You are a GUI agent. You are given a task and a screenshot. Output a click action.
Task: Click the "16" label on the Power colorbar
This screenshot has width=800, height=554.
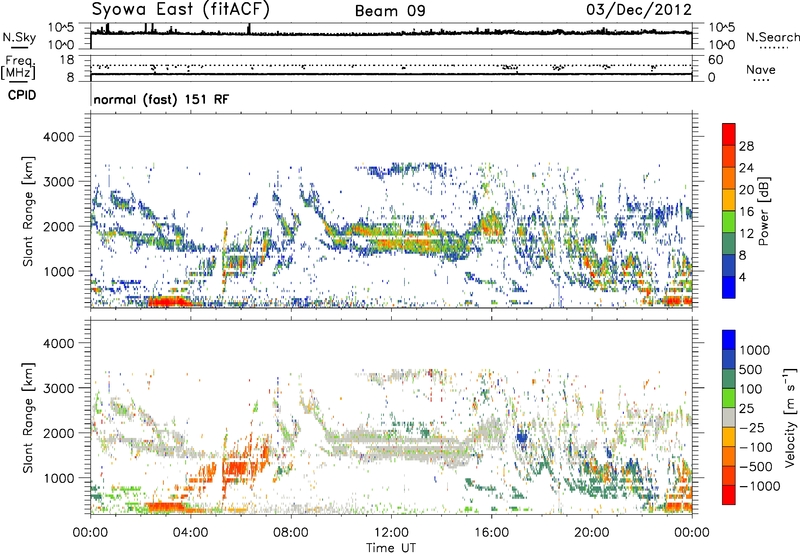click(746, 212)
